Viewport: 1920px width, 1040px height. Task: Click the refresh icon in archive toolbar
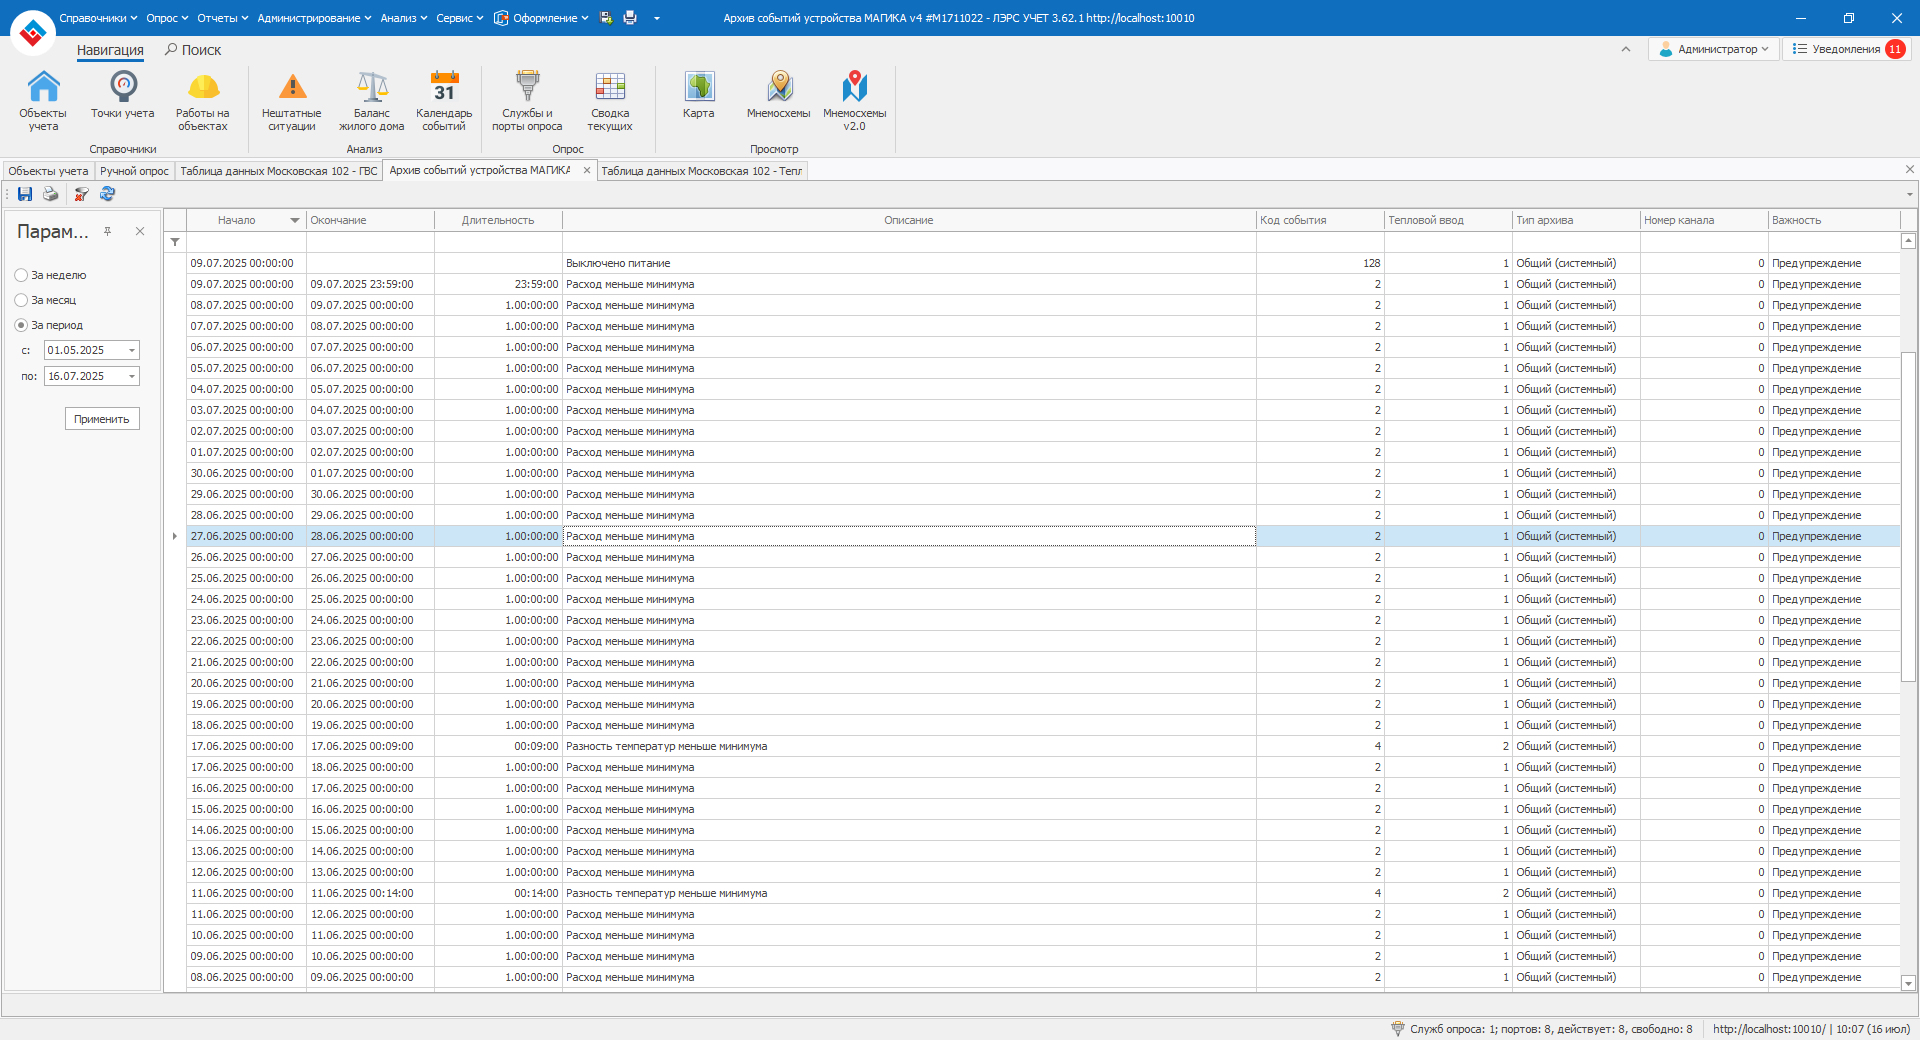pos(108,194)
